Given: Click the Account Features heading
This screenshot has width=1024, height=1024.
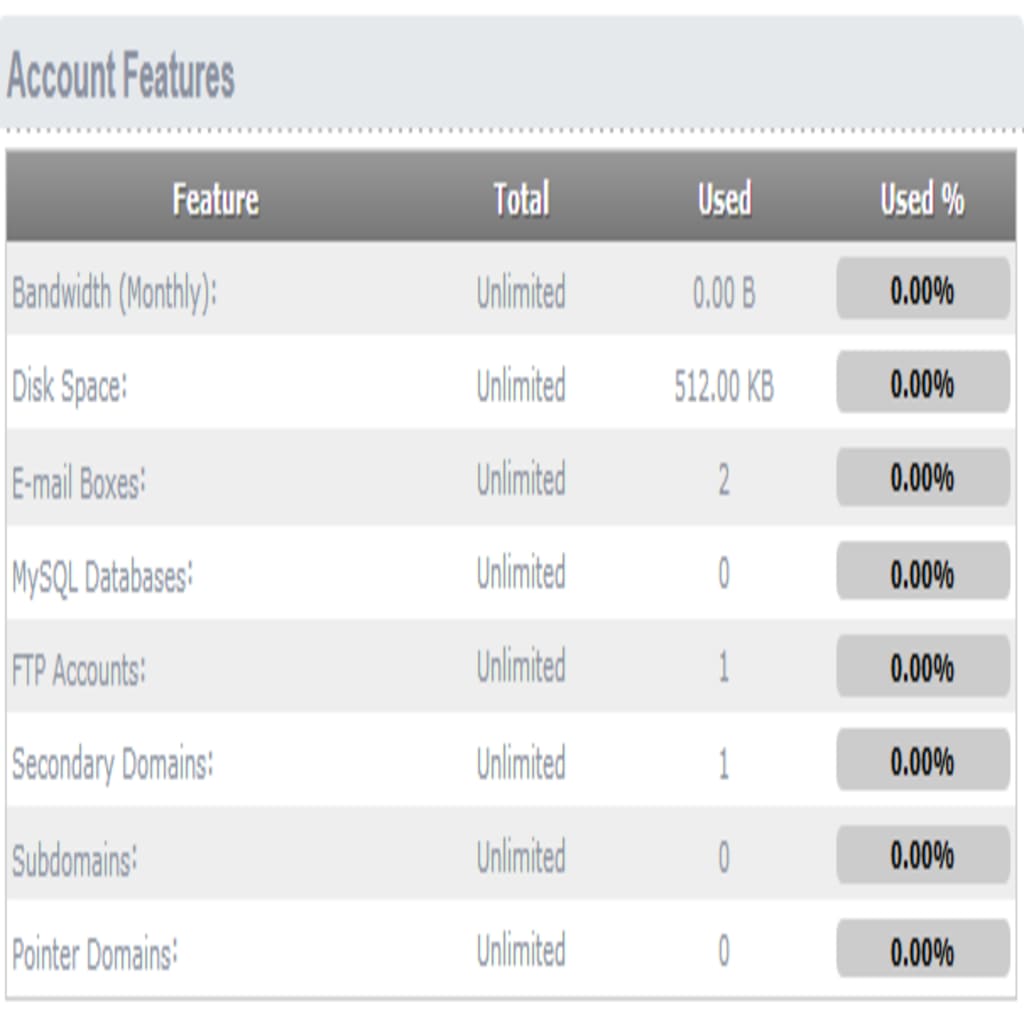Looking at the screenshot, I should click(x=120, y=76).
